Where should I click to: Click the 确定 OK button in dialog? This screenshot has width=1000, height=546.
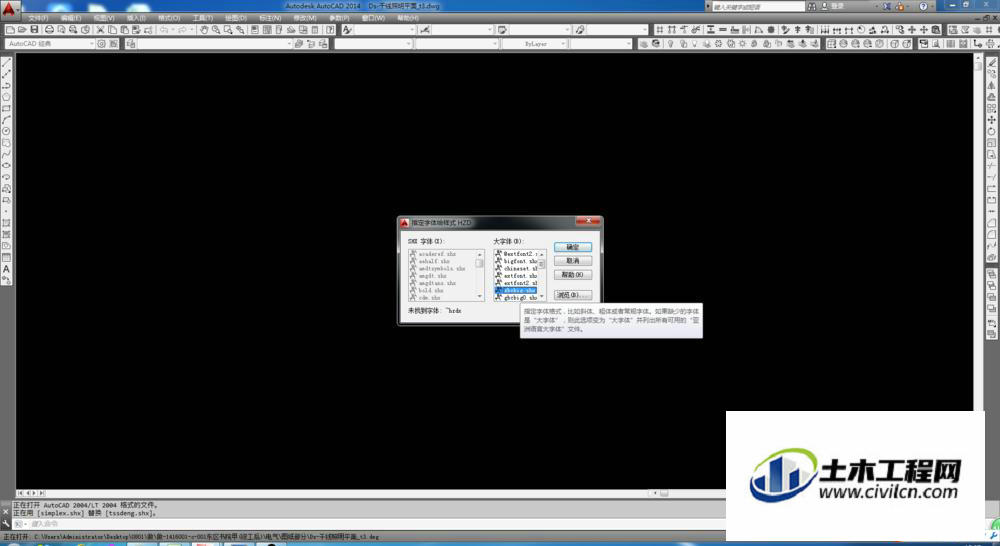[x=573, y=247]
